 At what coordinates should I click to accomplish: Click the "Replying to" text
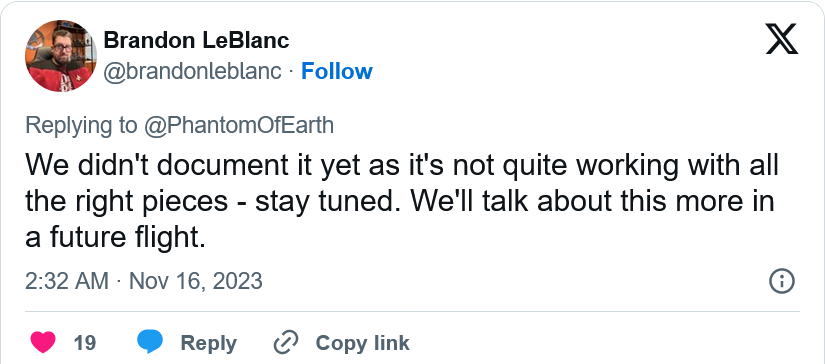tap(82, 126)
